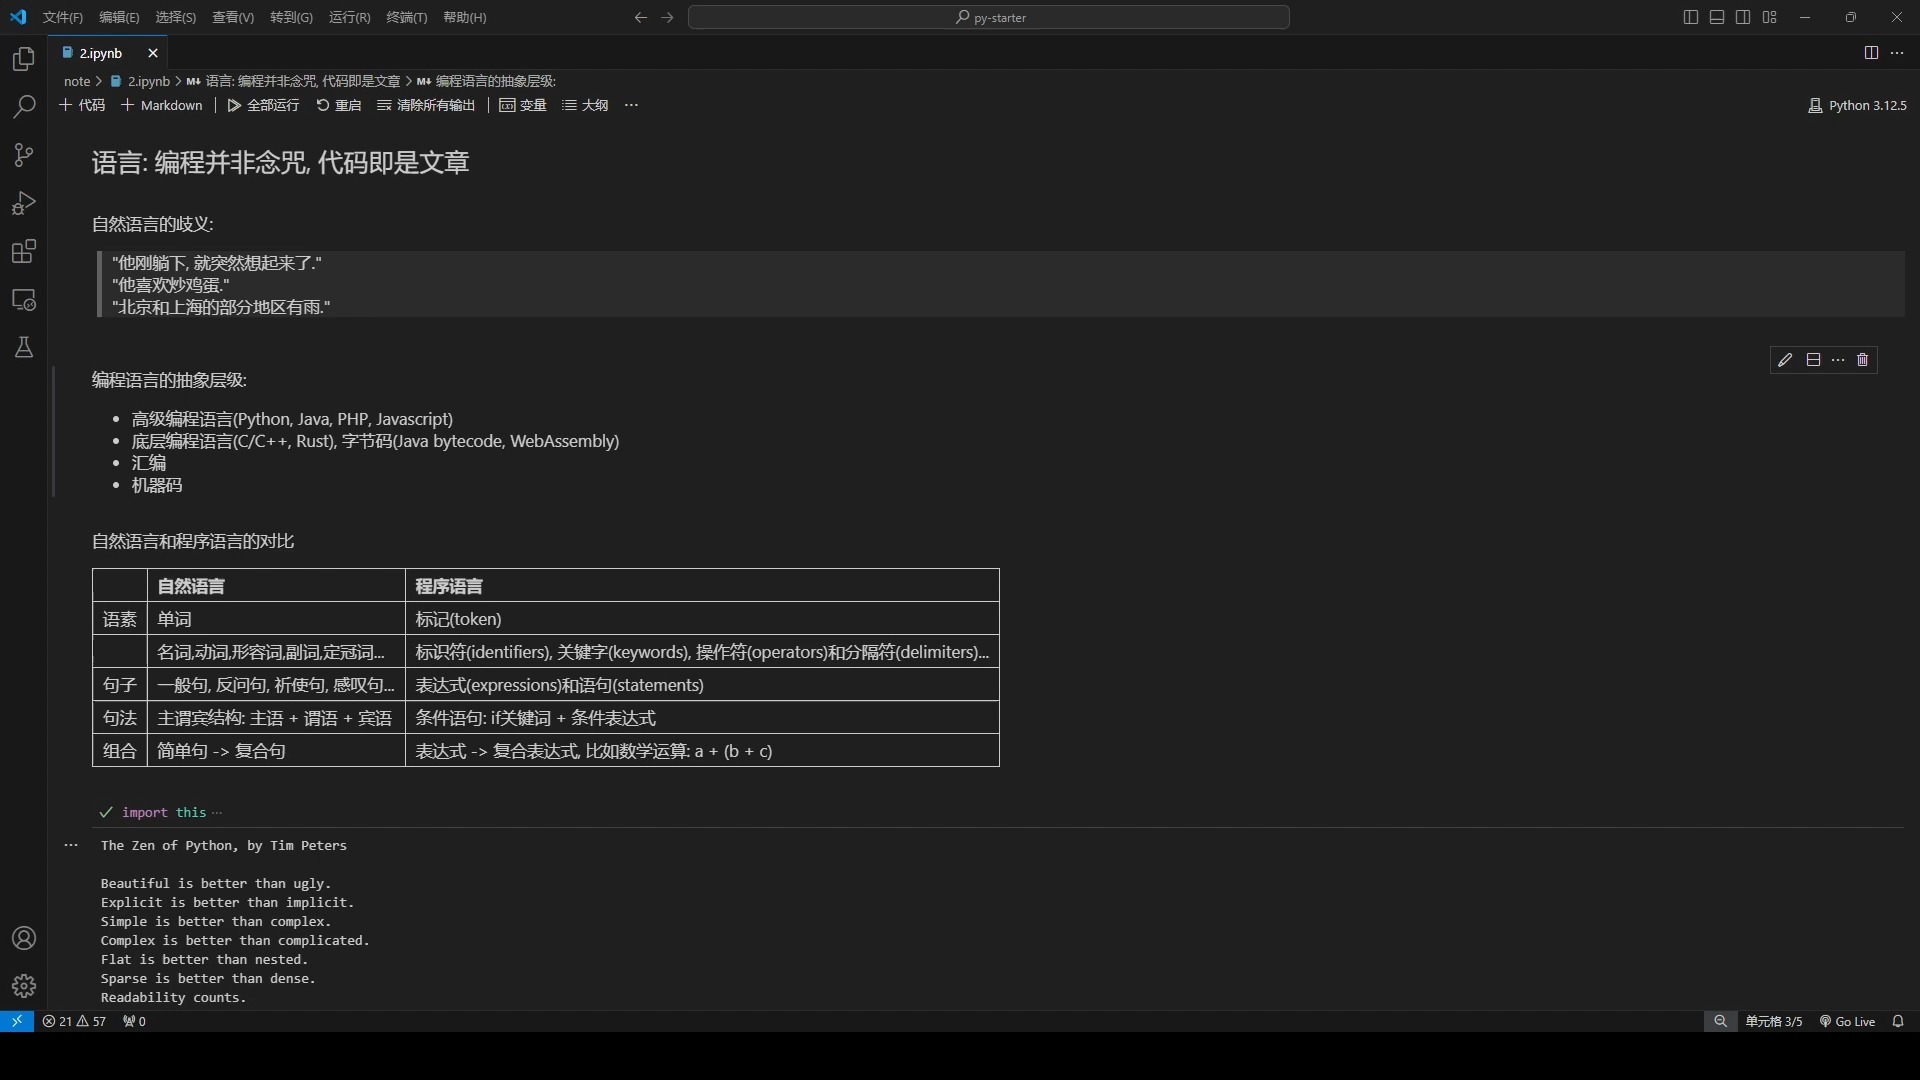Screen dimensions: 1920x1080
Task: Open the Run and Debug view
Action: click(24, 203)
